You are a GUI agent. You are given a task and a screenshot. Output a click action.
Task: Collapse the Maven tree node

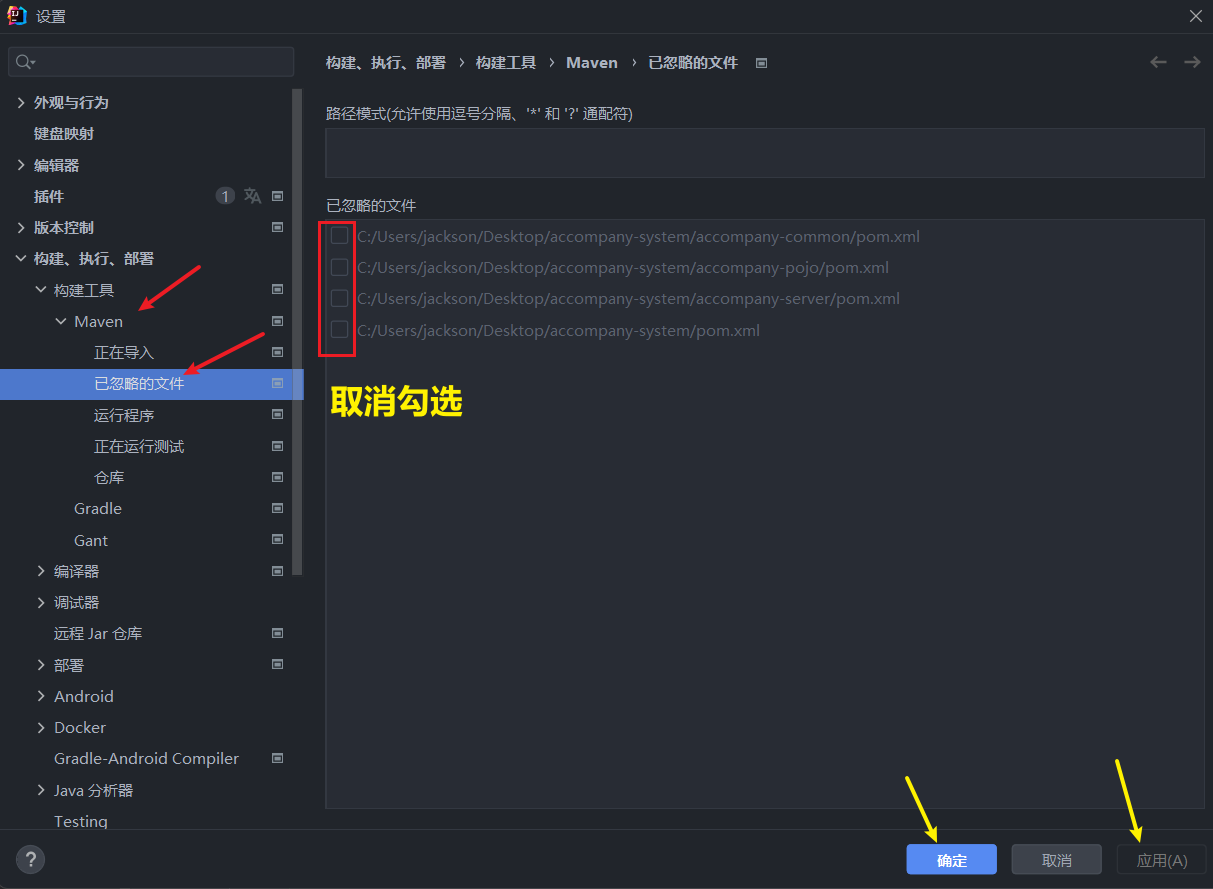pyautogui.click(x=61, y=321)
